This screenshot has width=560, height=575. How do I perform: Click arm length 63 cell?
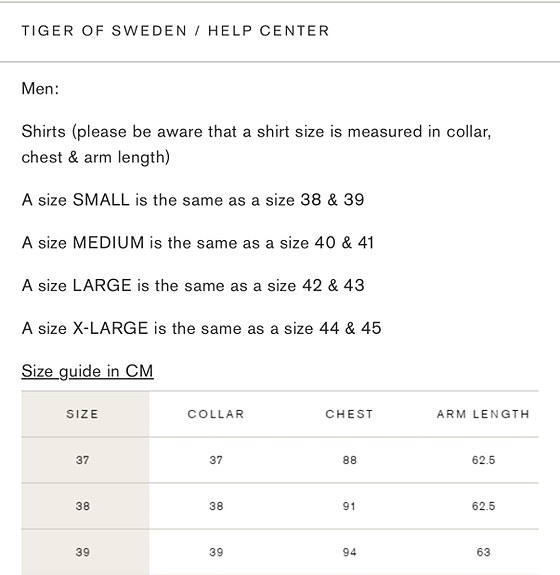(483, 552)
